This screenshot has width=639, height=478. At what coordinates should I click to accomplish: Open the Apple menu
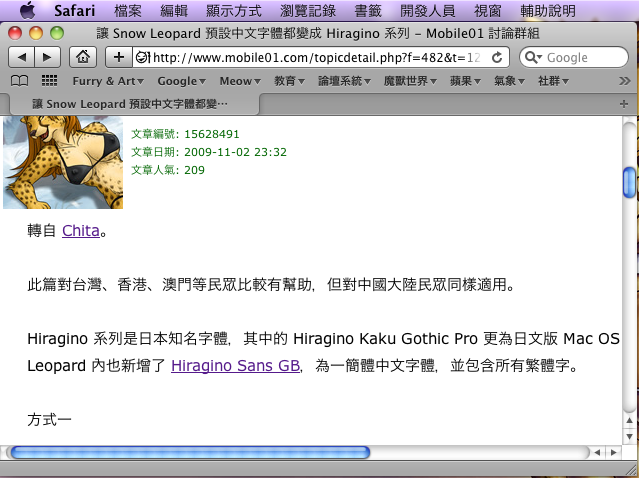(x=27, y=10)
